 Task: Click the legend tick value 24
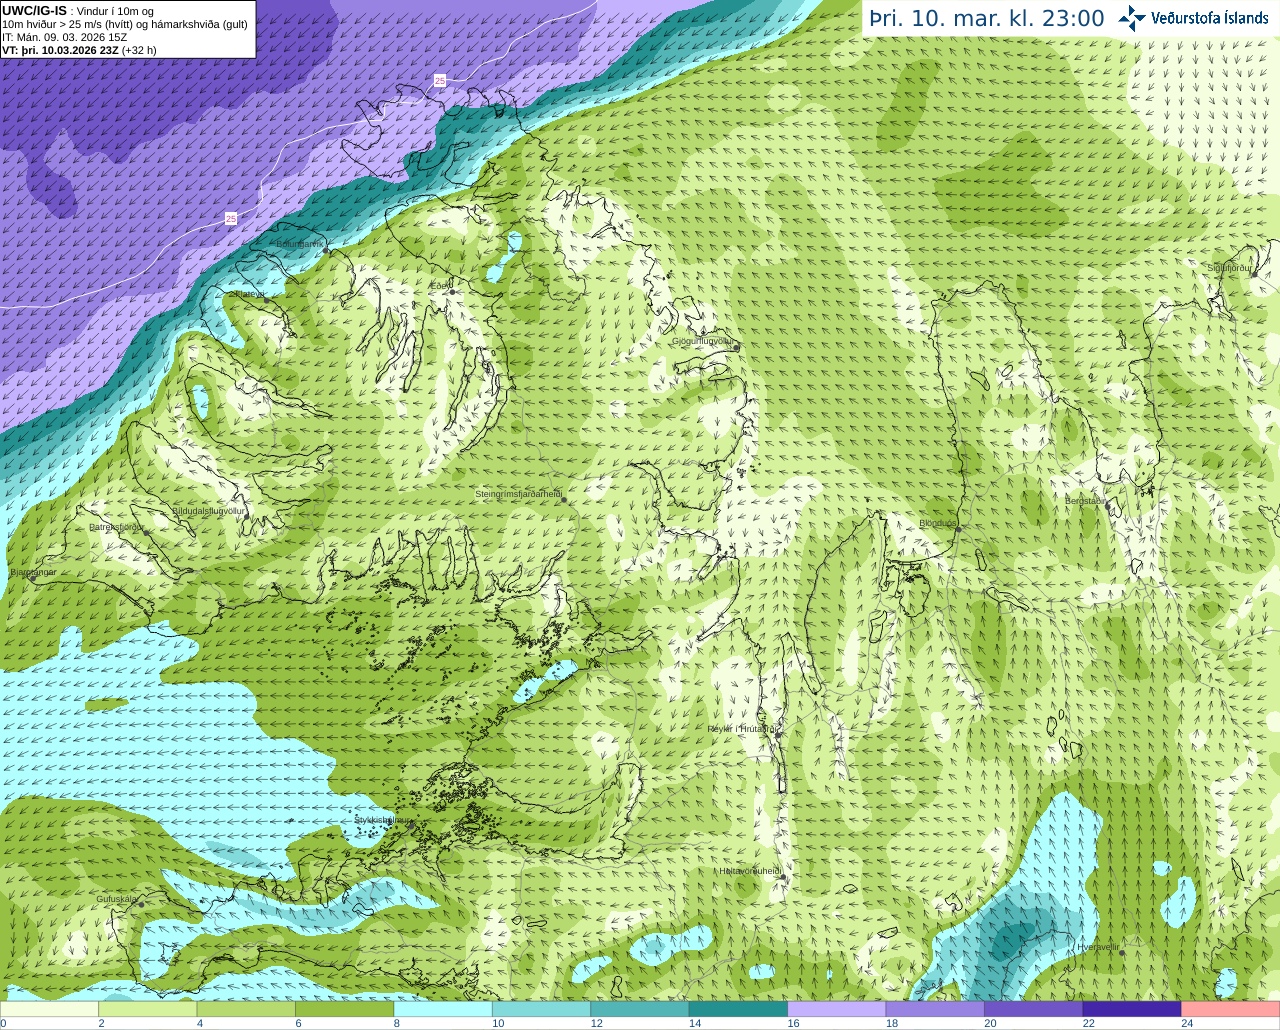[1186, 1023]
